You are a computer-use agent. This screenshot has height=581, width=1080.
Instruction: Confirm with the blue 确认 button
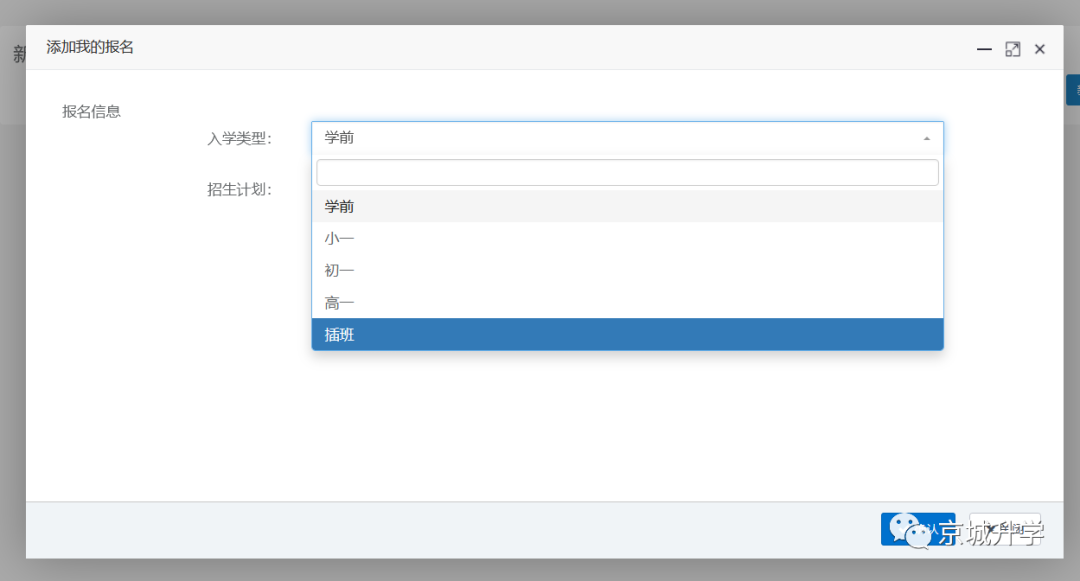coord(917,529)
